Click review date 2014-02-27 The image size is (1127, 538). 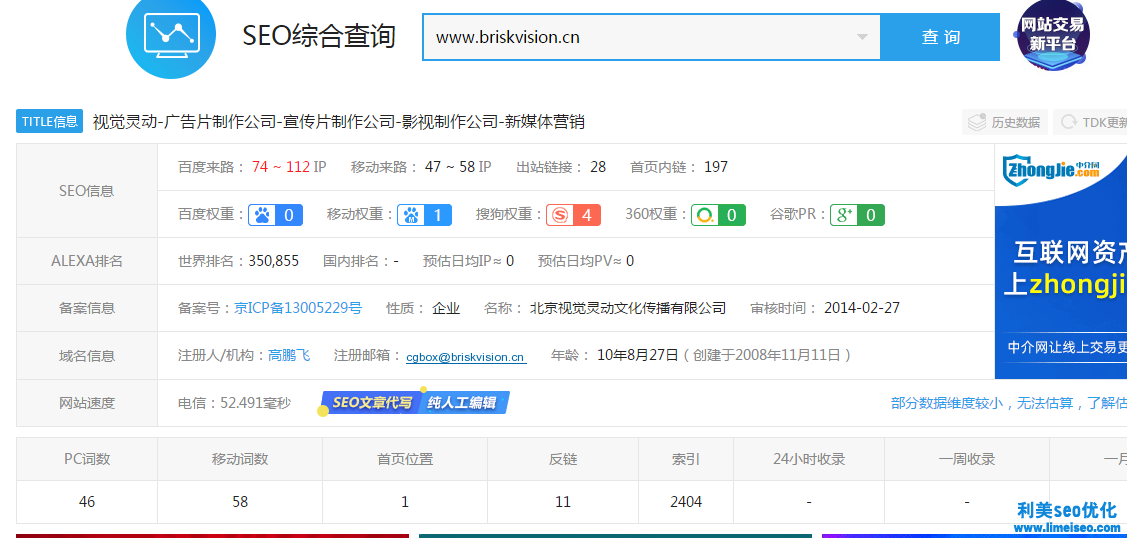point(862,308)
